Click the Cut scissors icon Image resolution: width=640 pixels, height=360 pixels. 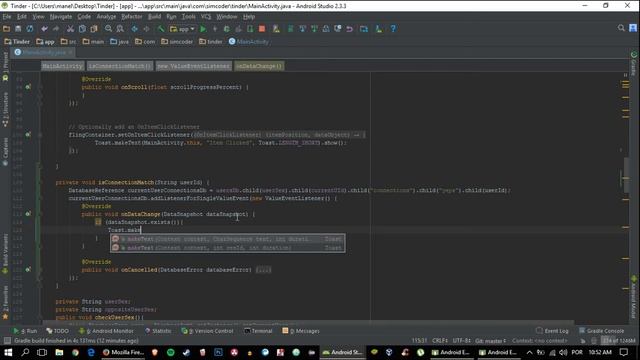click(x=70, y=29)
